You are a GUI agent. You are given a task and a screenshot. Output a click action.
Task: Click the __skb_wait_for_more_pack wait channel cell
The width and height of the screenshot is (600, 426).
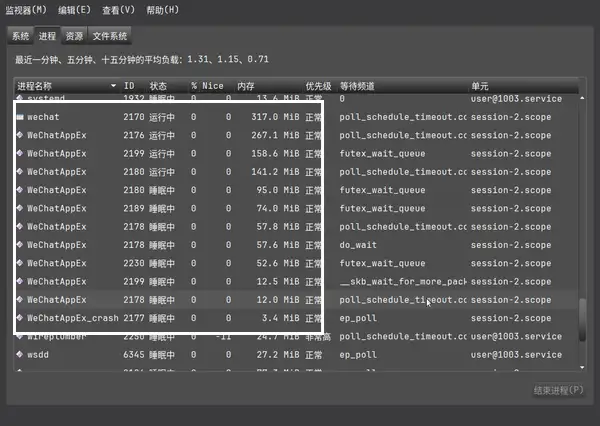(x=403, y=281)
